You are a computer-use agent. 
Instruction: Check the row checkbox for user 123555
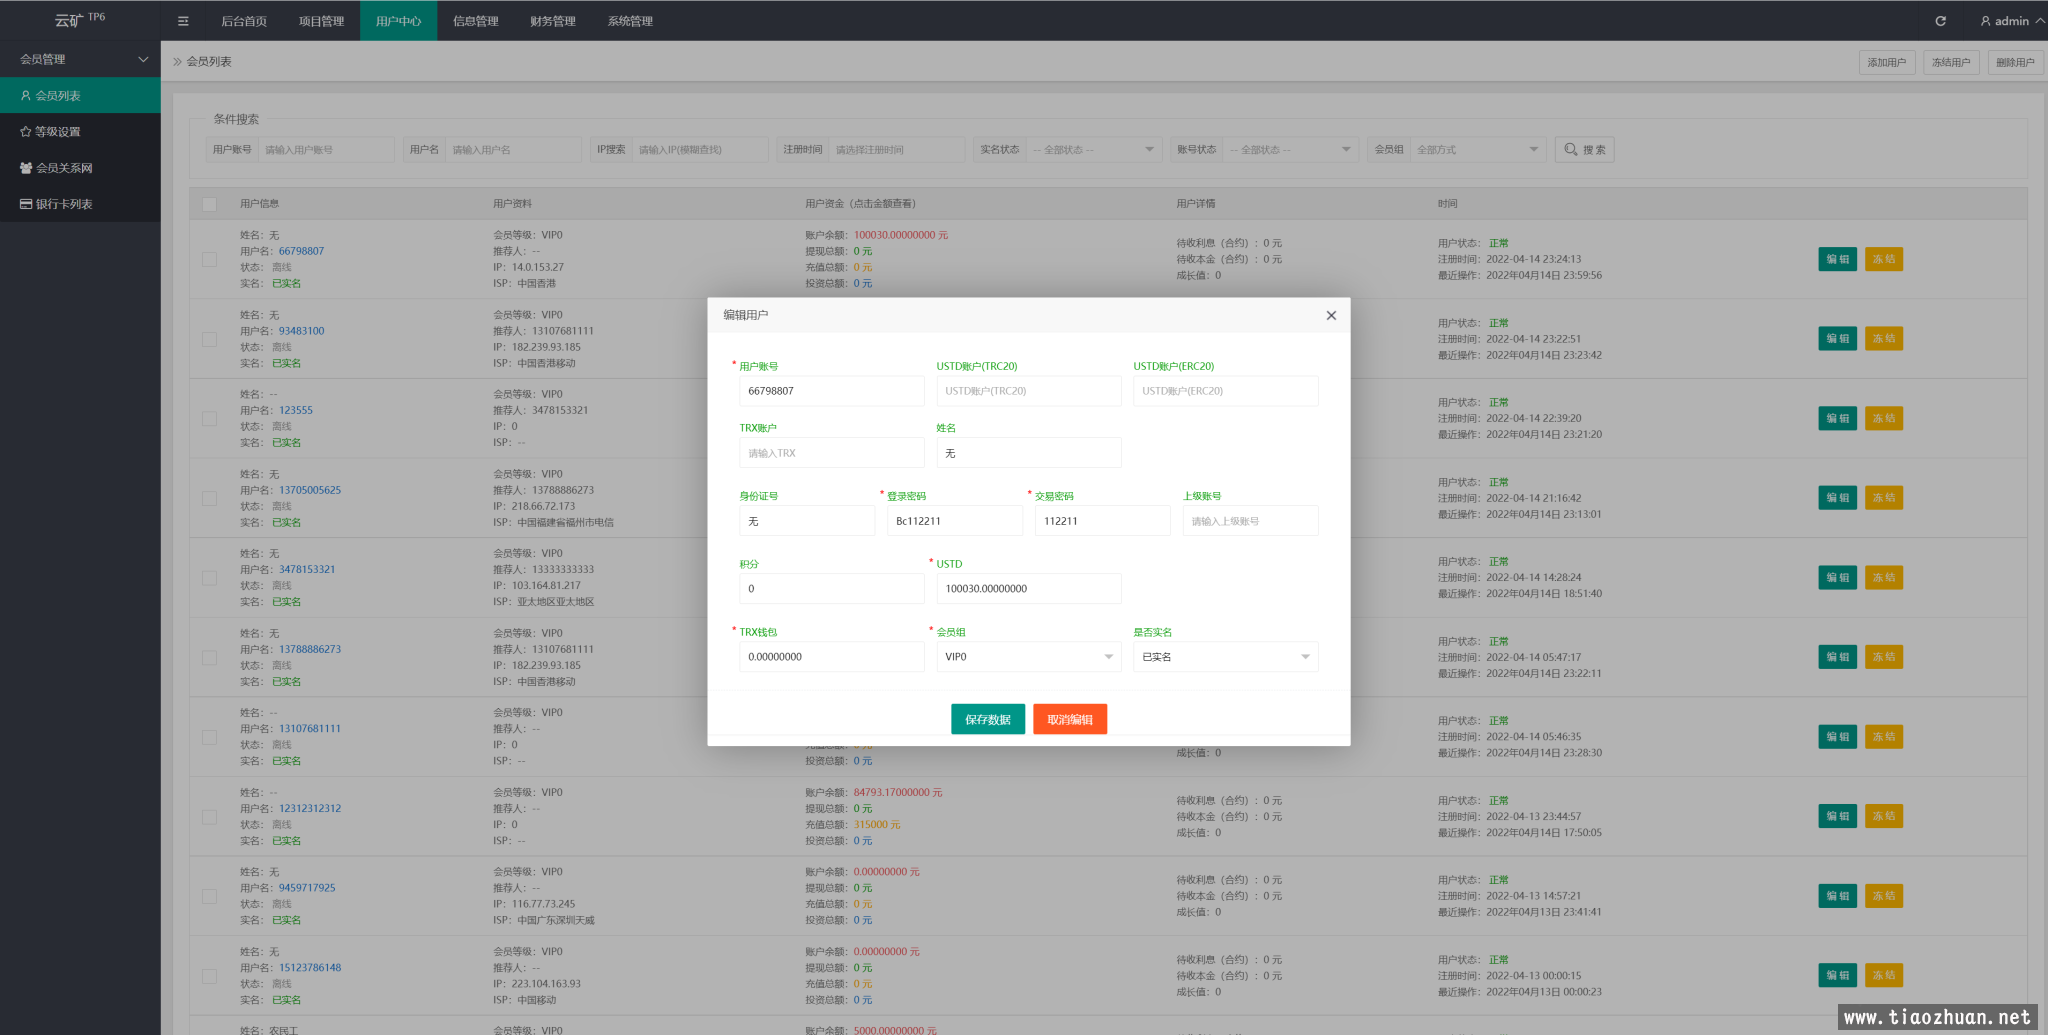209,418
